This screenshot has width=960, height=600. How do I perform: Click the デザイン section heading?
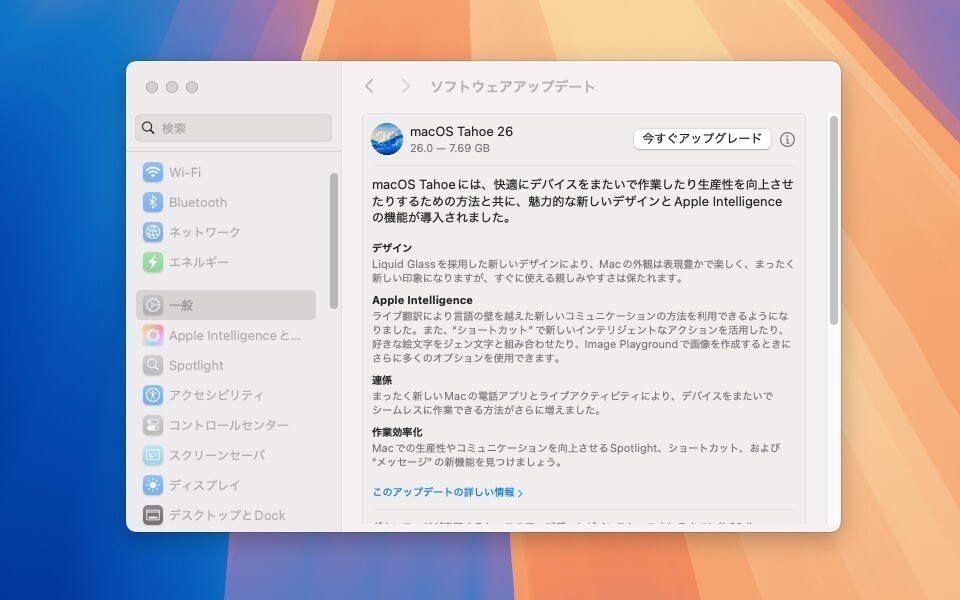coord(392,248)
